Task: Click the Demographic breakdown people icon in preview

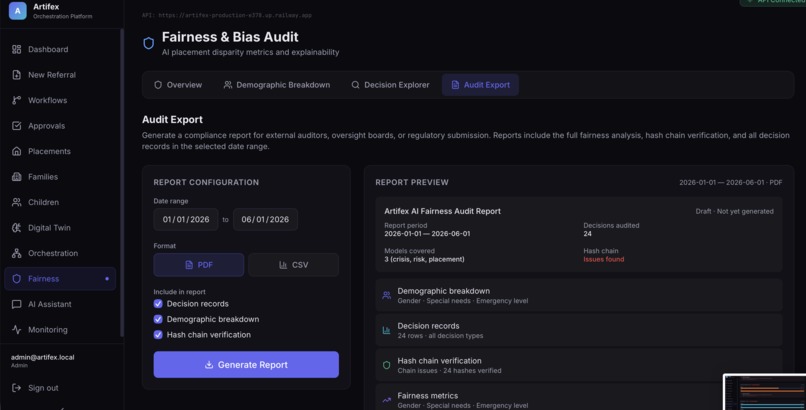Action: [387, 295]
